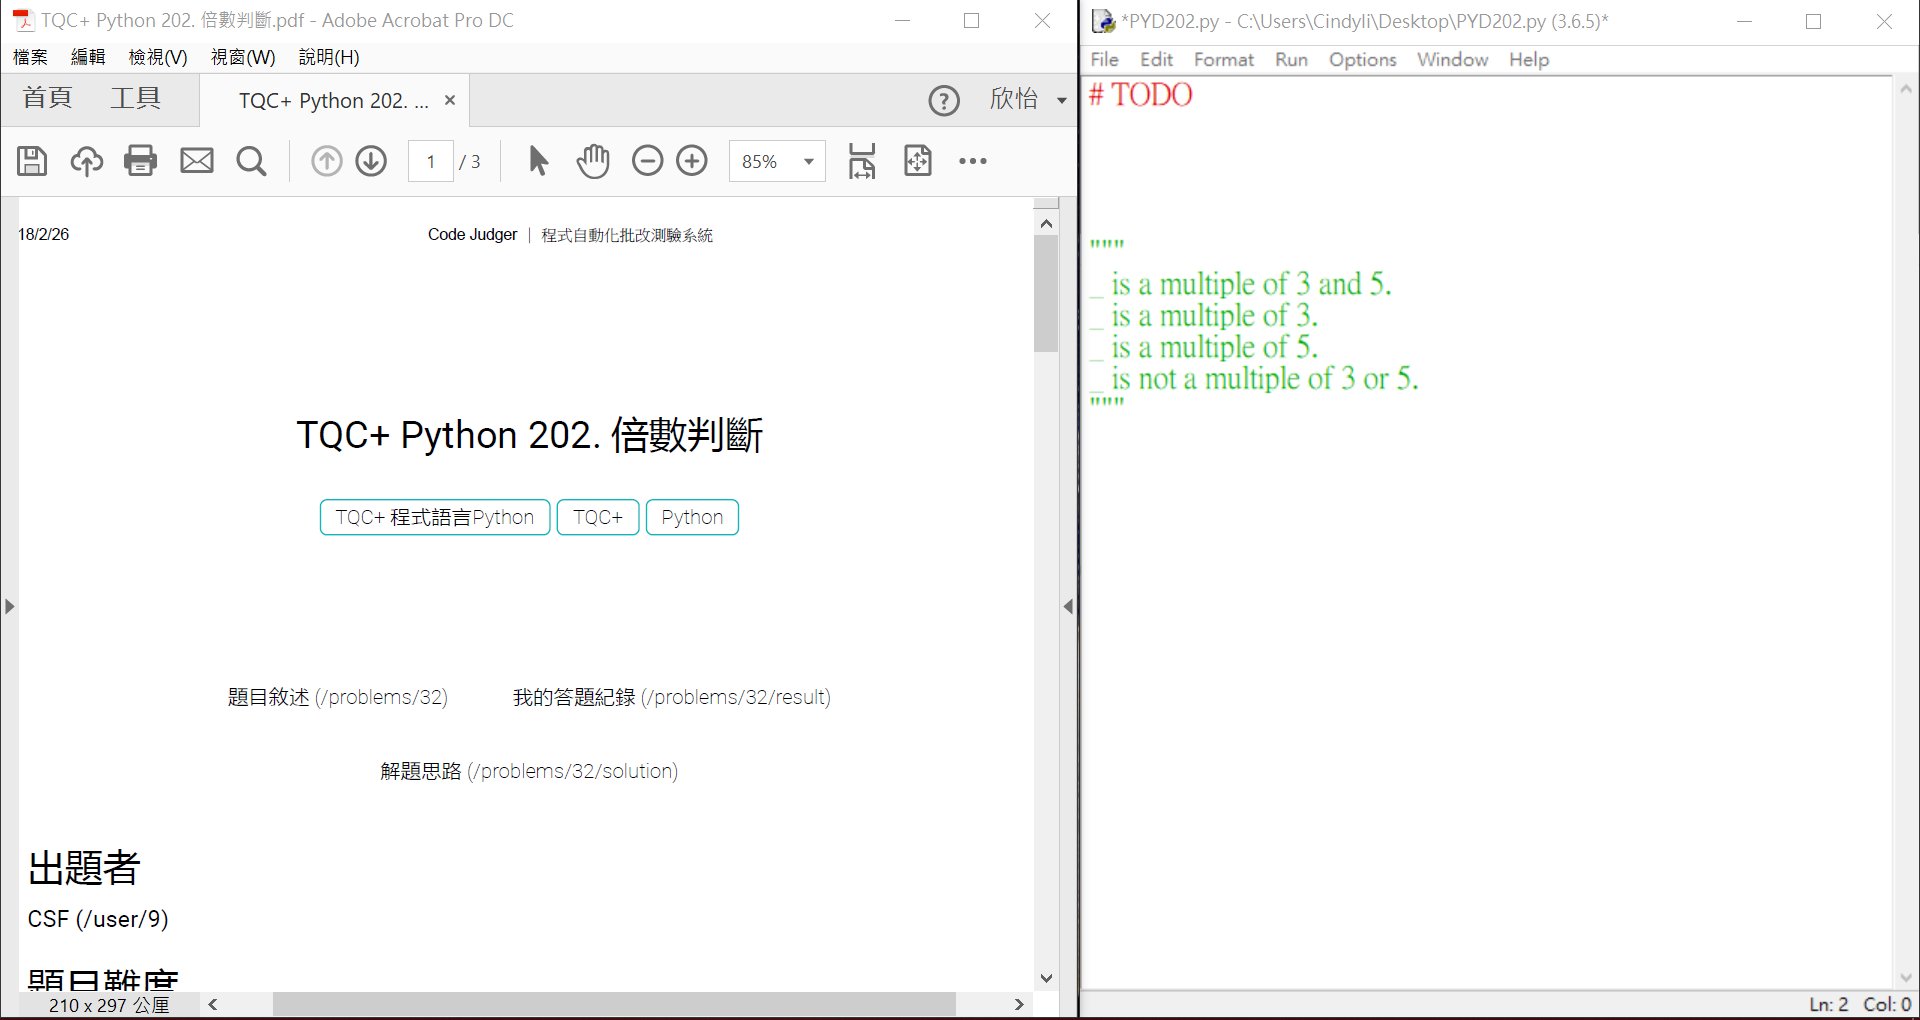Screen dimensions: 1920x1020
Task: Open Acrobat help question mark
Action: point(944,100)
